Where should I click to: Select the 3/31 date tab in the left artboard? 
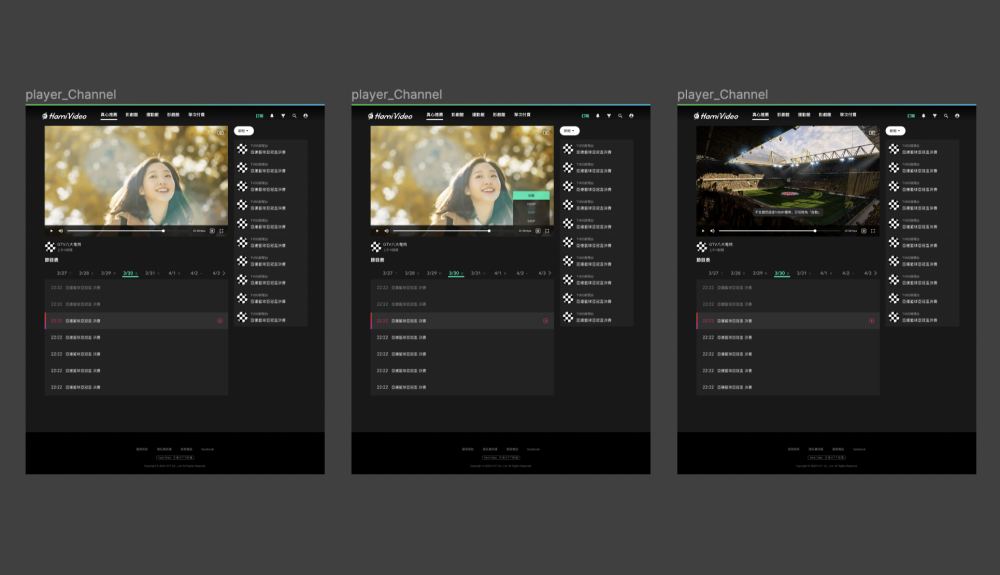point(150,273)
